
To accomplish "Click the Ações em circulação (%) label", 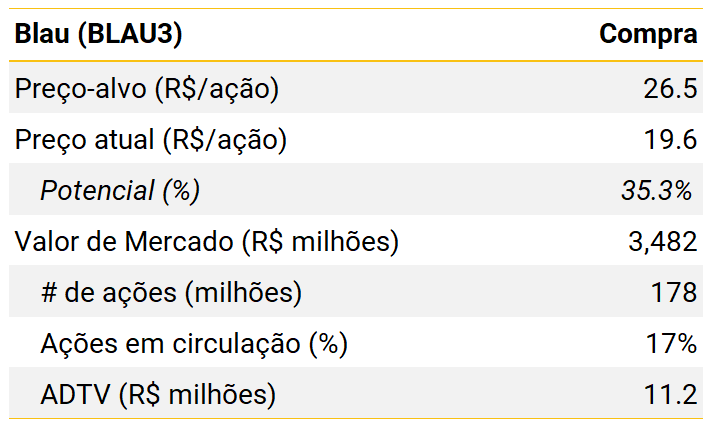I will point(194,343).
